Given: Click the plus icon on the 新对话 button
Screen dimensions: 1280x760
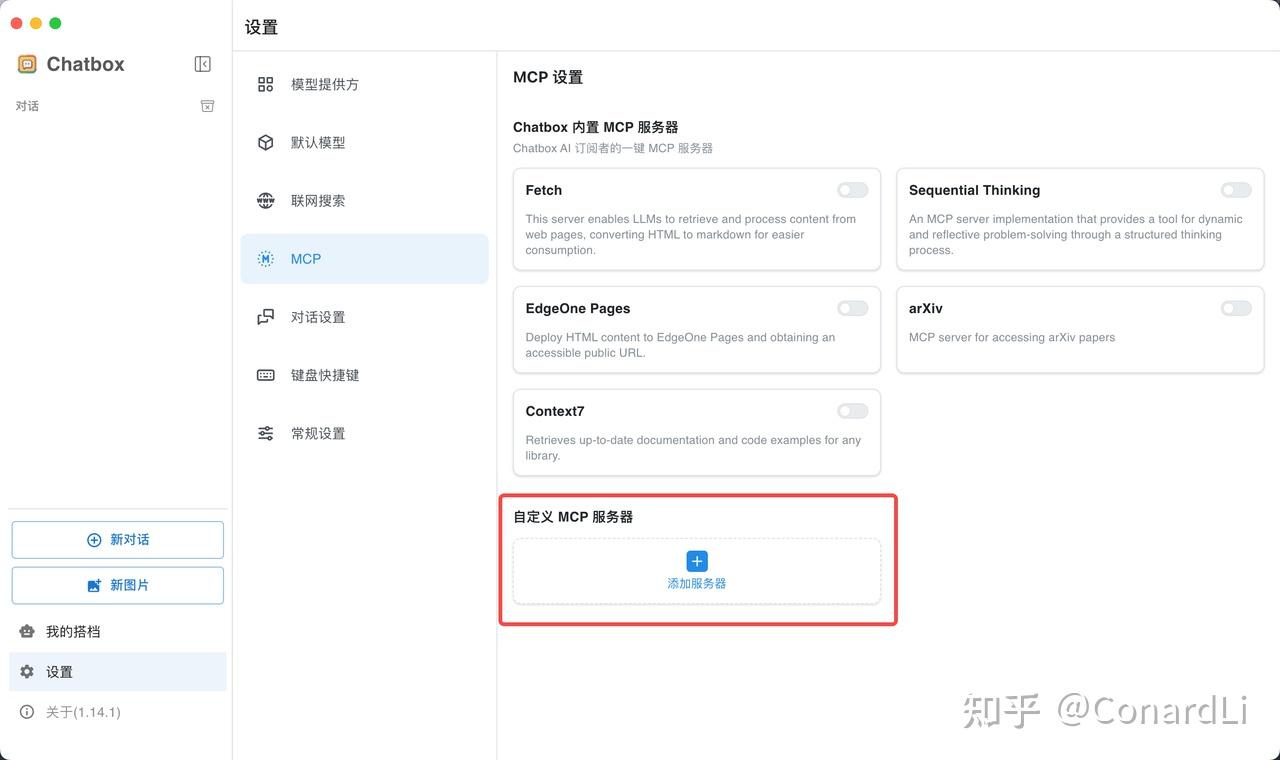Looking at the screenshot, I should pyautogui.click(x=94, y=540).
